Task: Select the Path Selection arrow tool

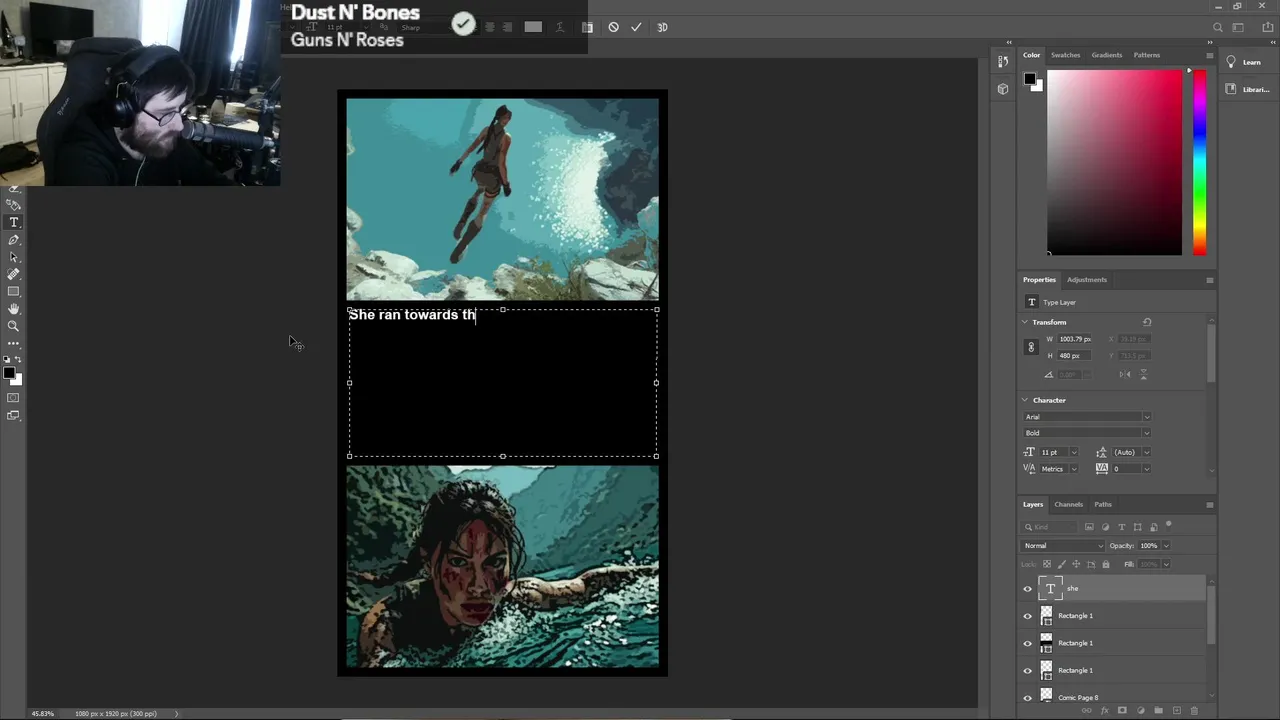Action: pos(14,257)
